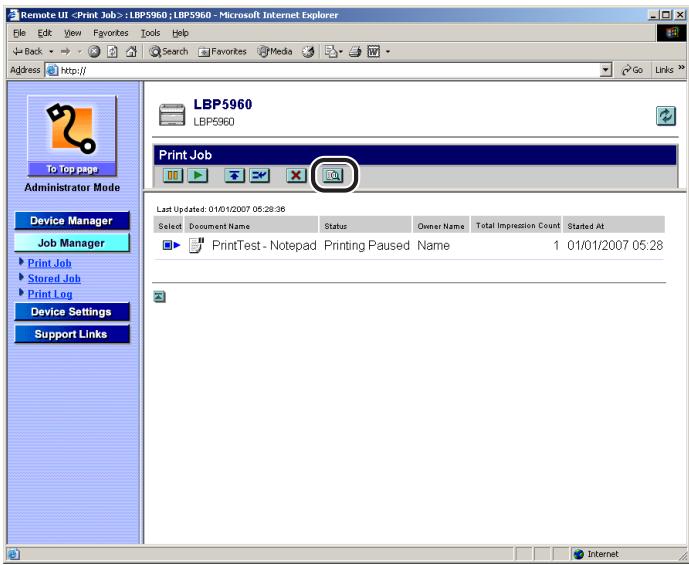Resume the paused print job

[198, 176]
